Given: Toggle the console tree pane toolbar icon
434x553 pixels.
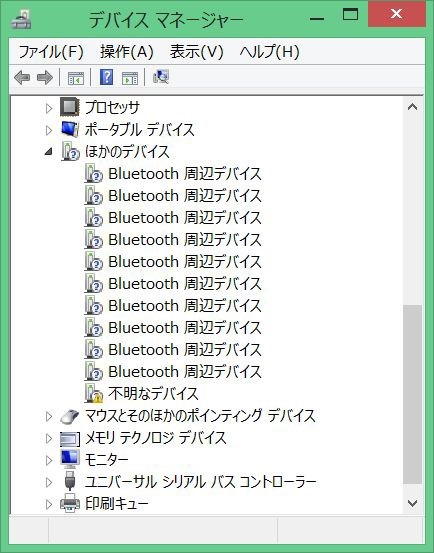Looking at the screenshot, I should click(75, 78).
